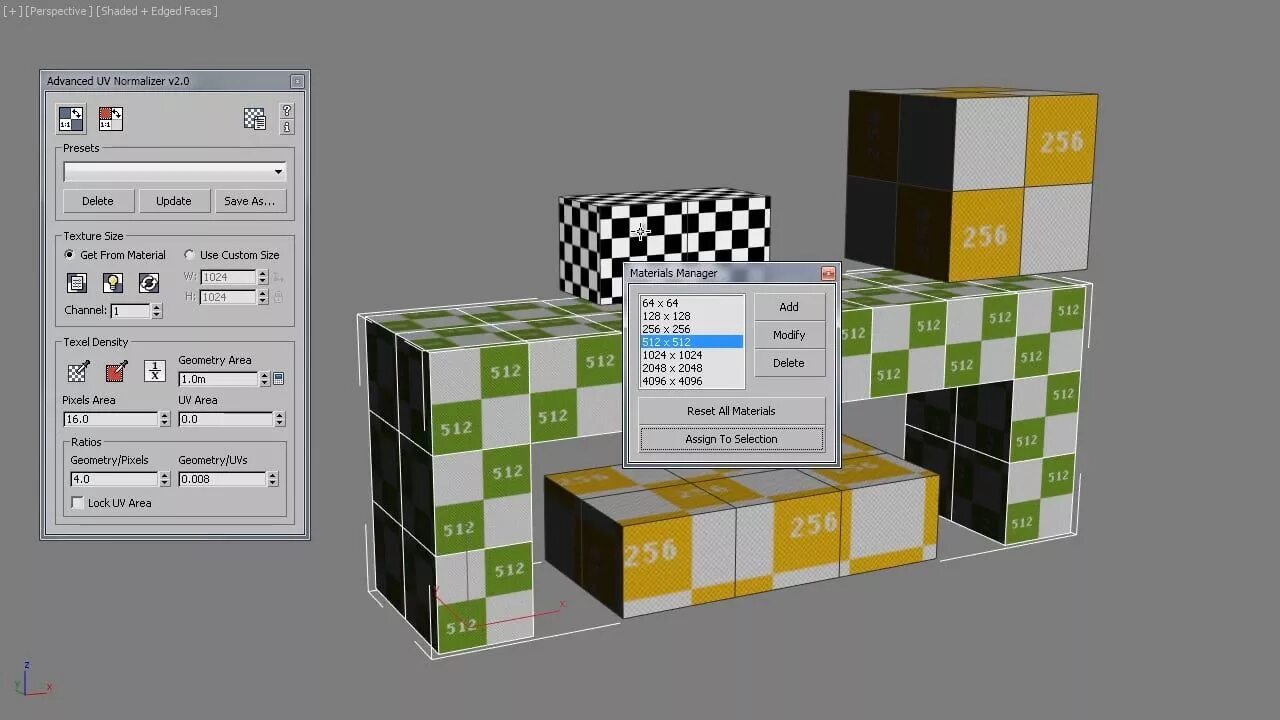
Task: Select 64 x 64 in the materials list
Action: click(691, 303)
